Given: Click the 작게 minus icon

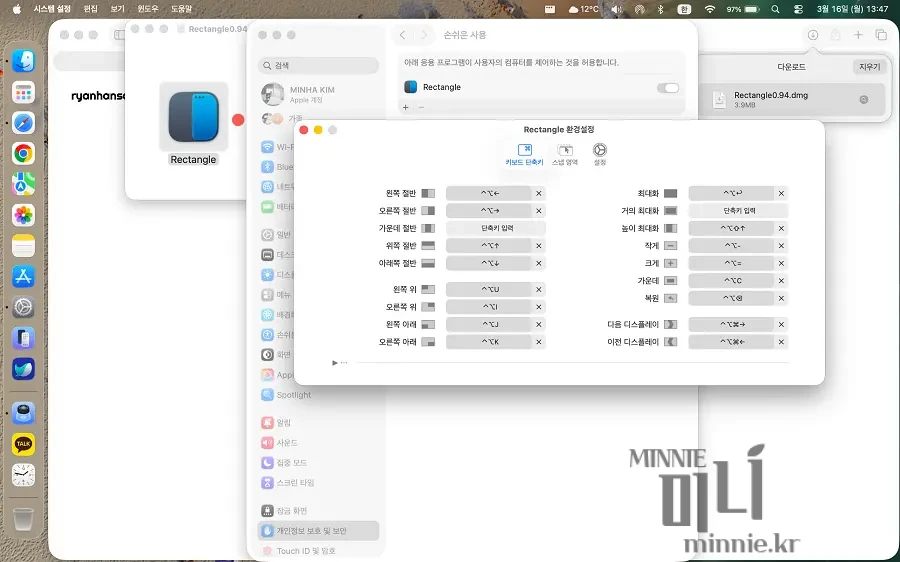Looking at the screenshot, I should click(670, 246).
